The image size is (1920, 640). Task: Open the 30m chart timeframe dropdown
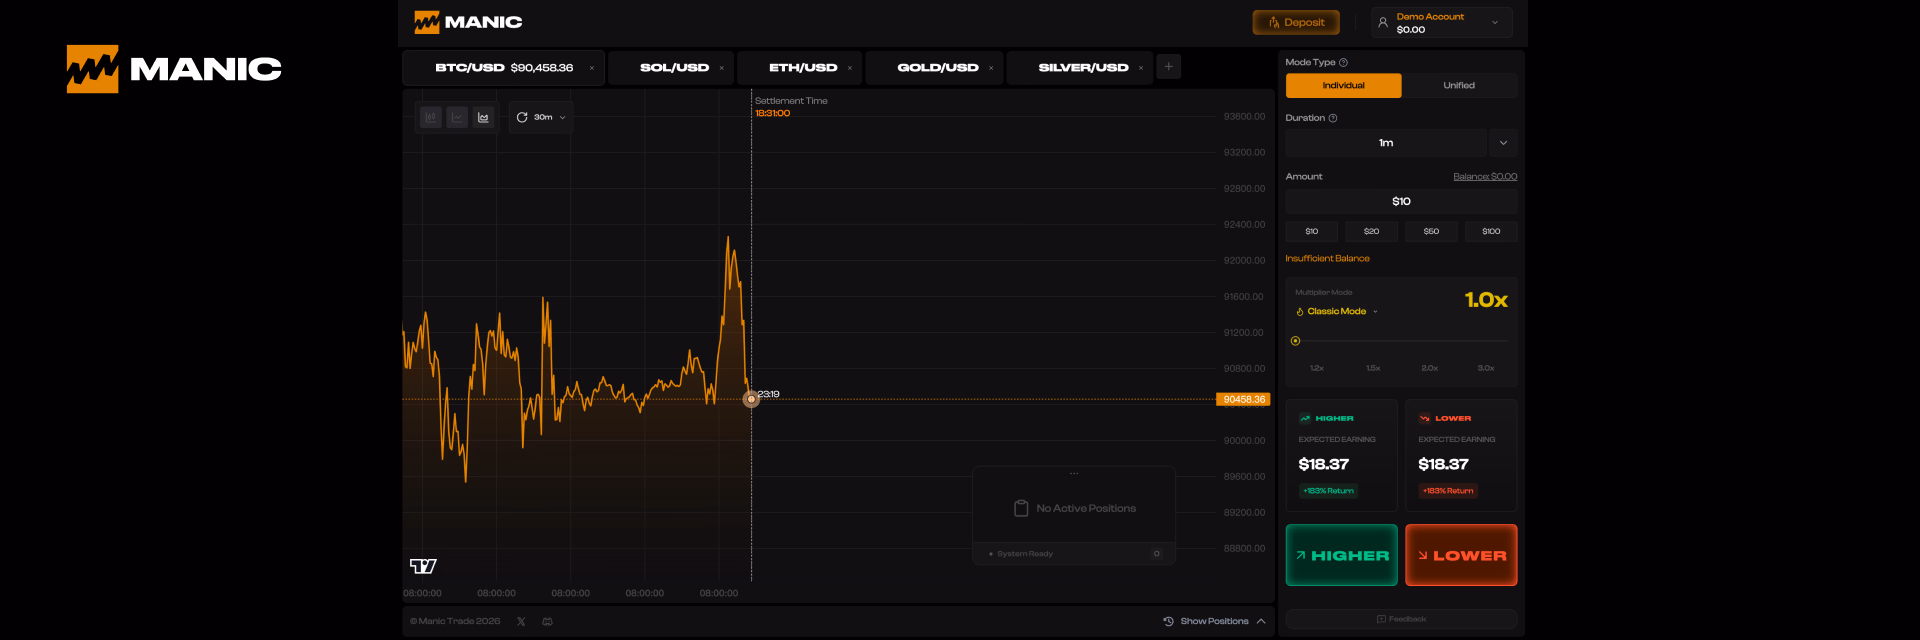click(x=541, y=117)
